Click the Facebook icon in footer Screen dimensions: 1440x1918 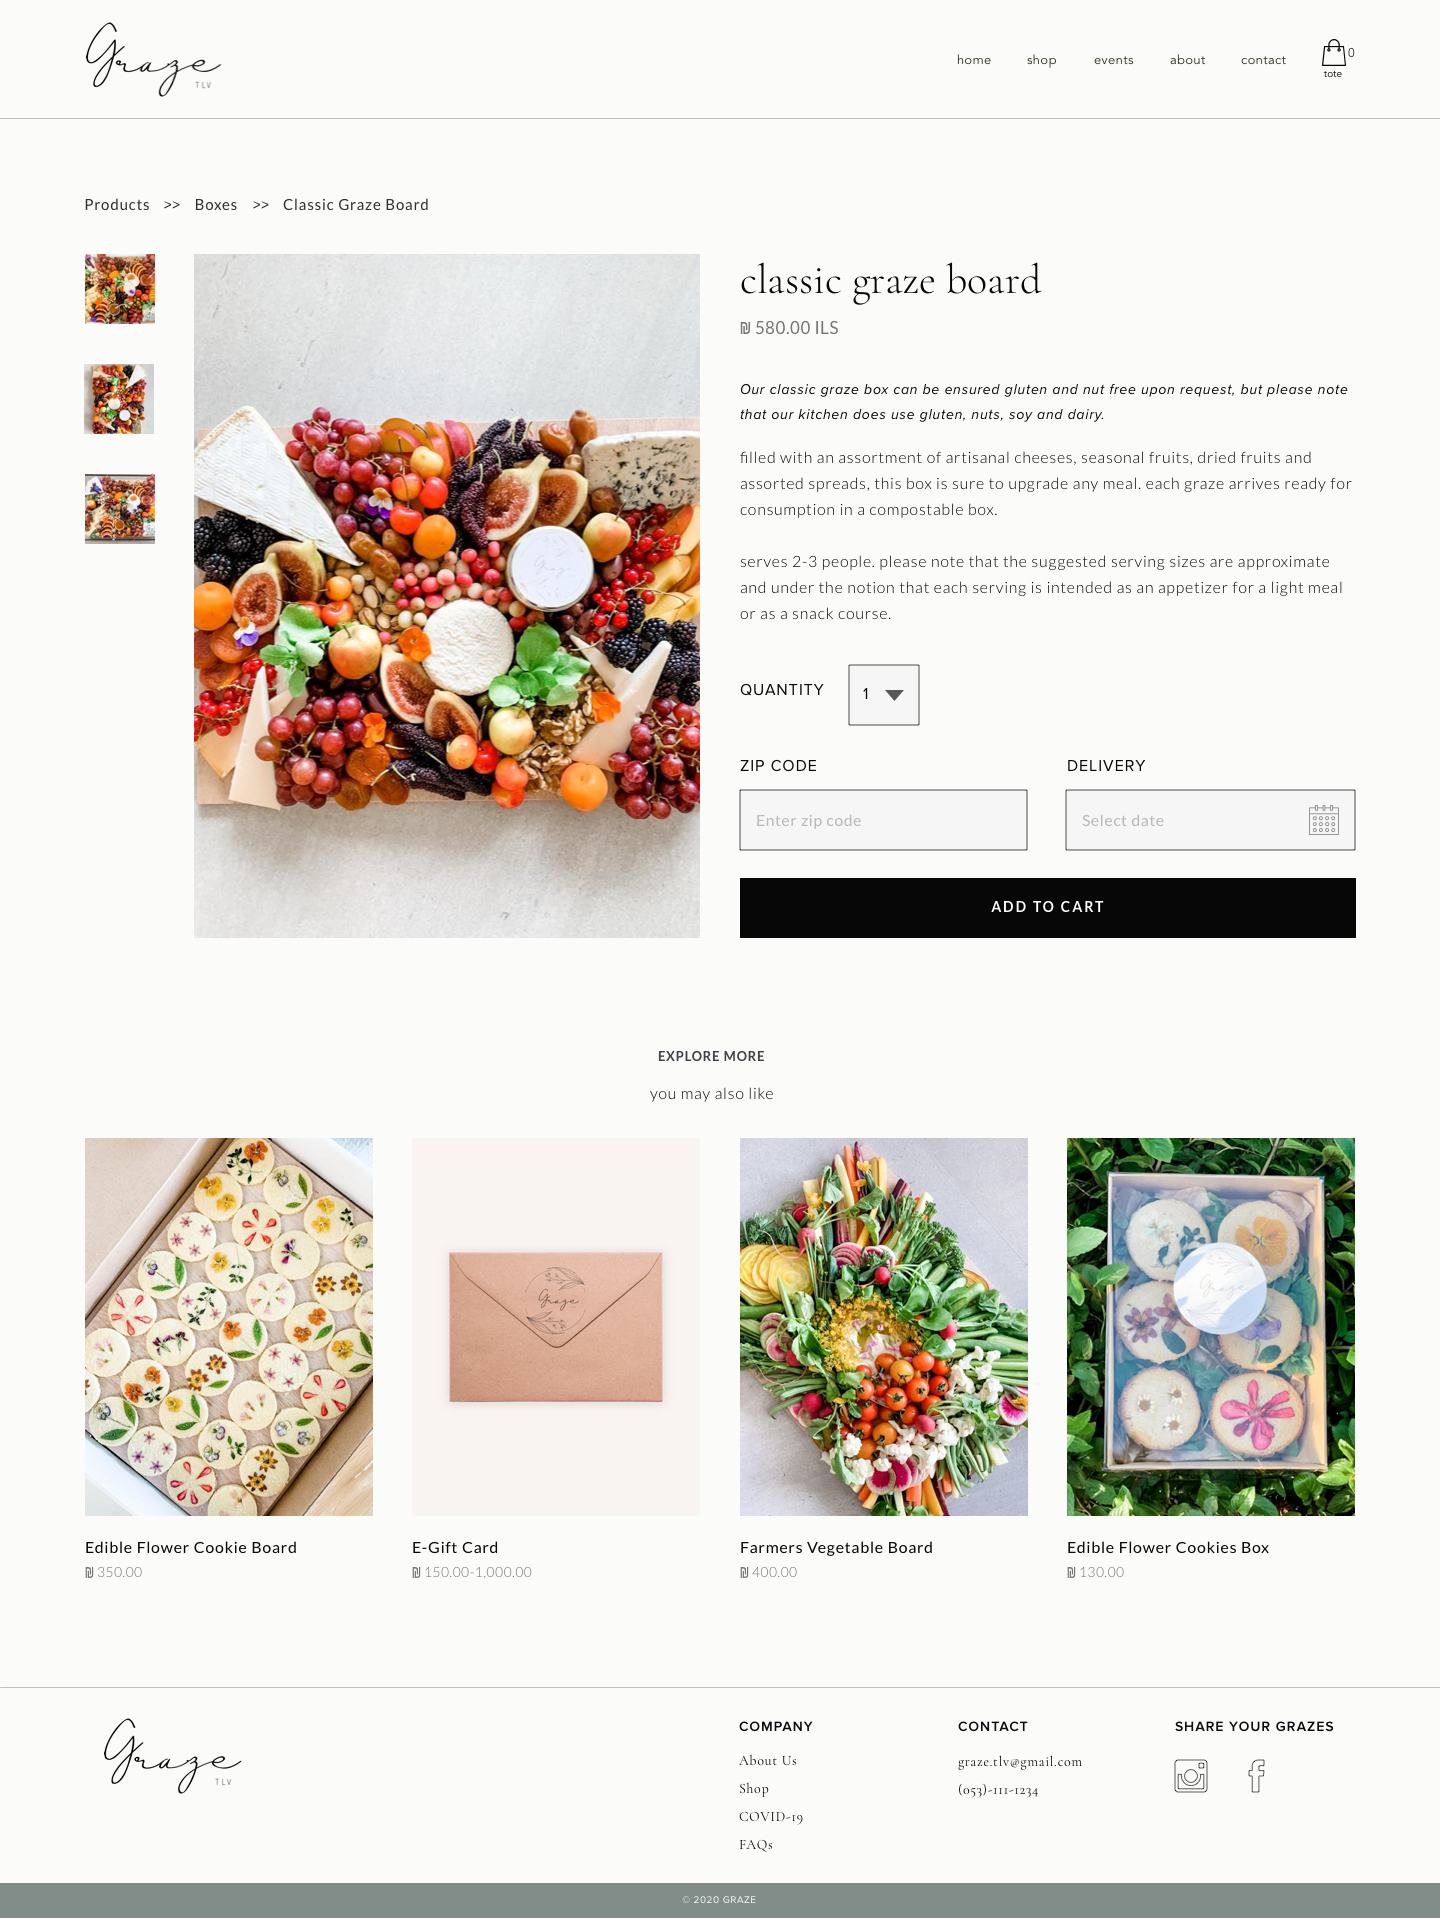click(1256, 1776)
